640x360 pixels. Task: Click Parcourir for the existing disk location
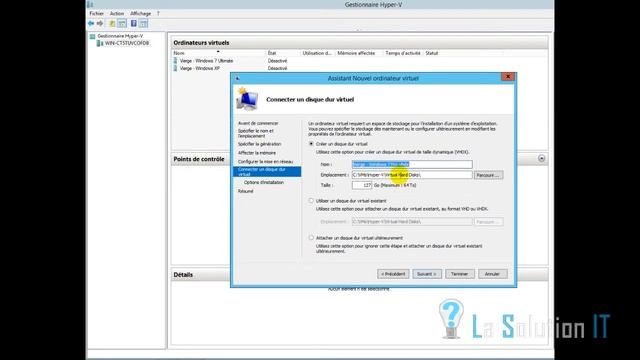click(489, 222)
